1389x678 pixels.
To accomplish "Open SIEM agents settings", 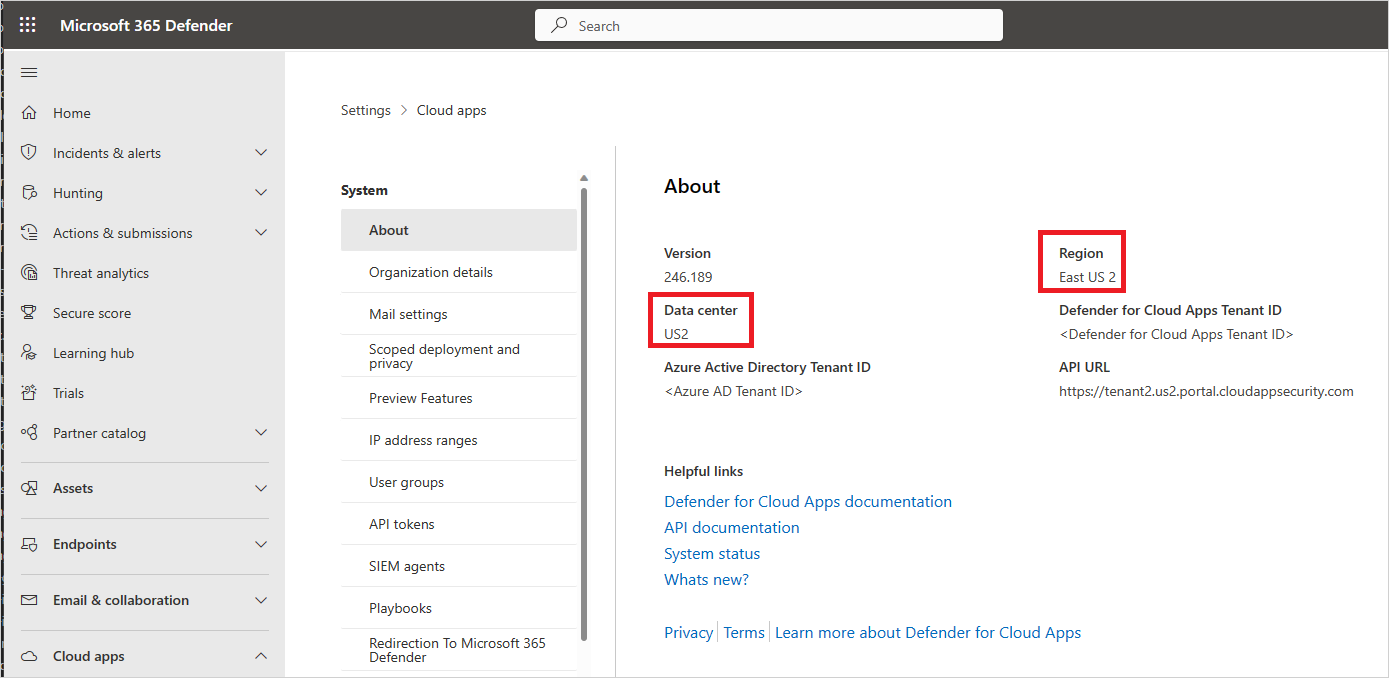I will click(x=459, y=566).
